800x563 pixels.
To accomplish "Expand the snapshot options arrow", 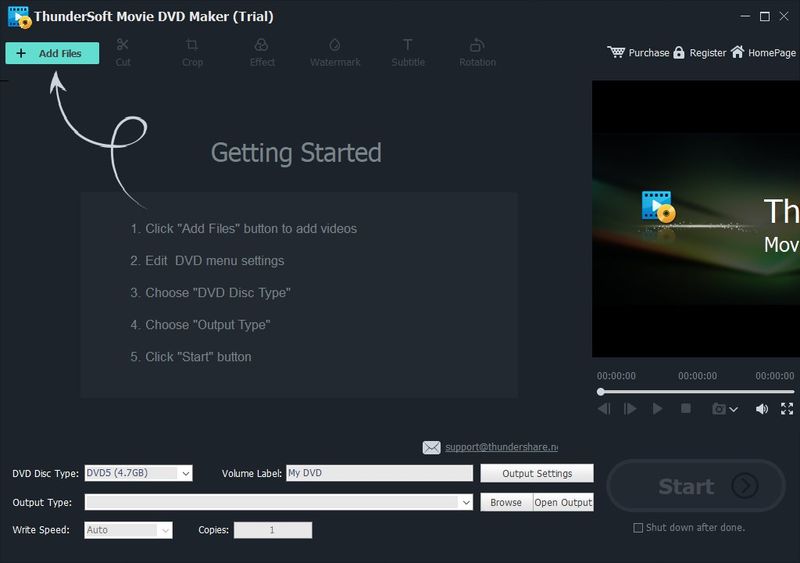I will click(734, 409).
